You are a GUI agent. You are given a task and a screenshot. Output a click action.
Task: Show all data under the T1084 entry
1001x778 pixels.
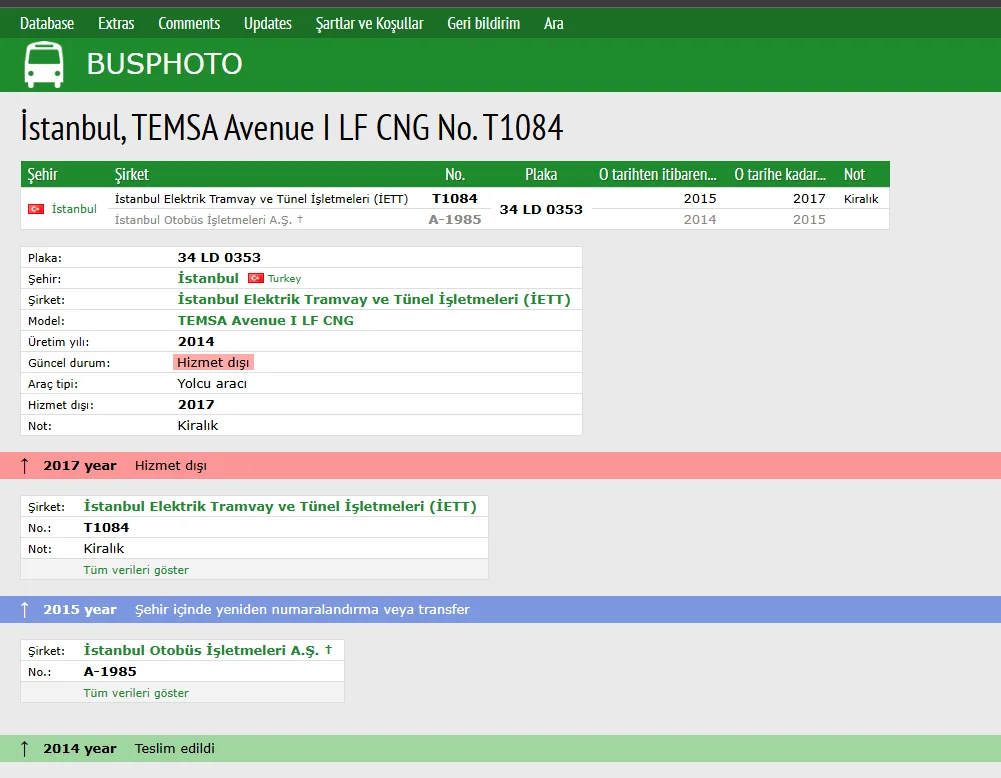click(x=136, y=570)
